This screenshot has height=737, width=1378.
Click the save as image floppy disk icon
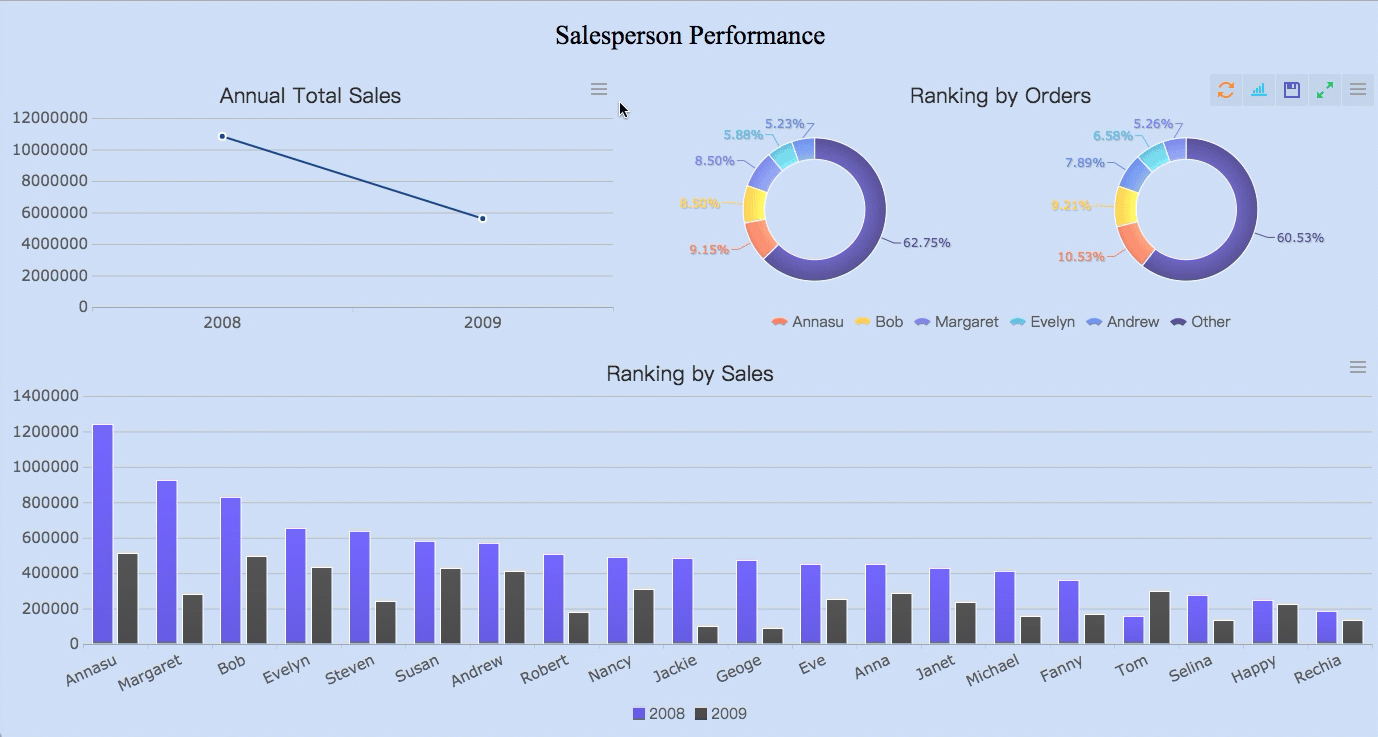1291,89
